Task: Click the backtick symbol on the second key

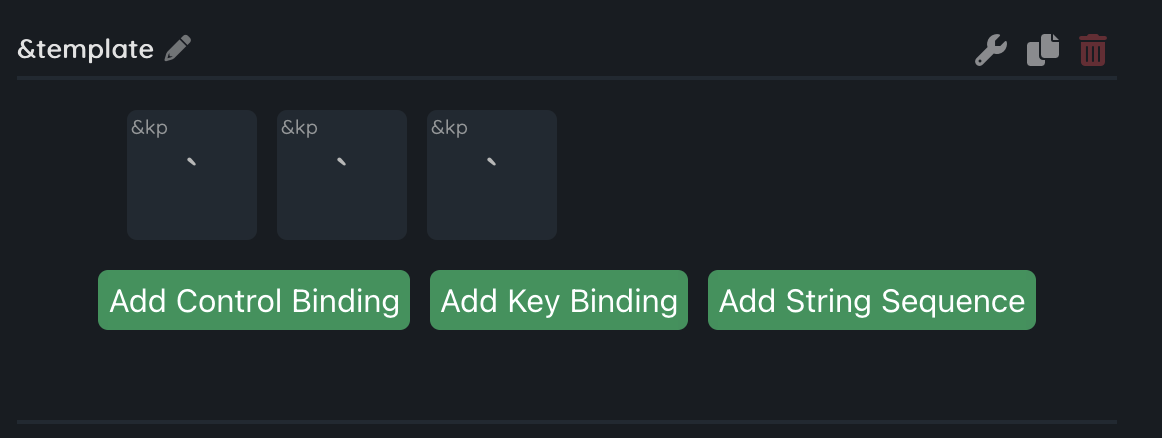Action: 342,162
